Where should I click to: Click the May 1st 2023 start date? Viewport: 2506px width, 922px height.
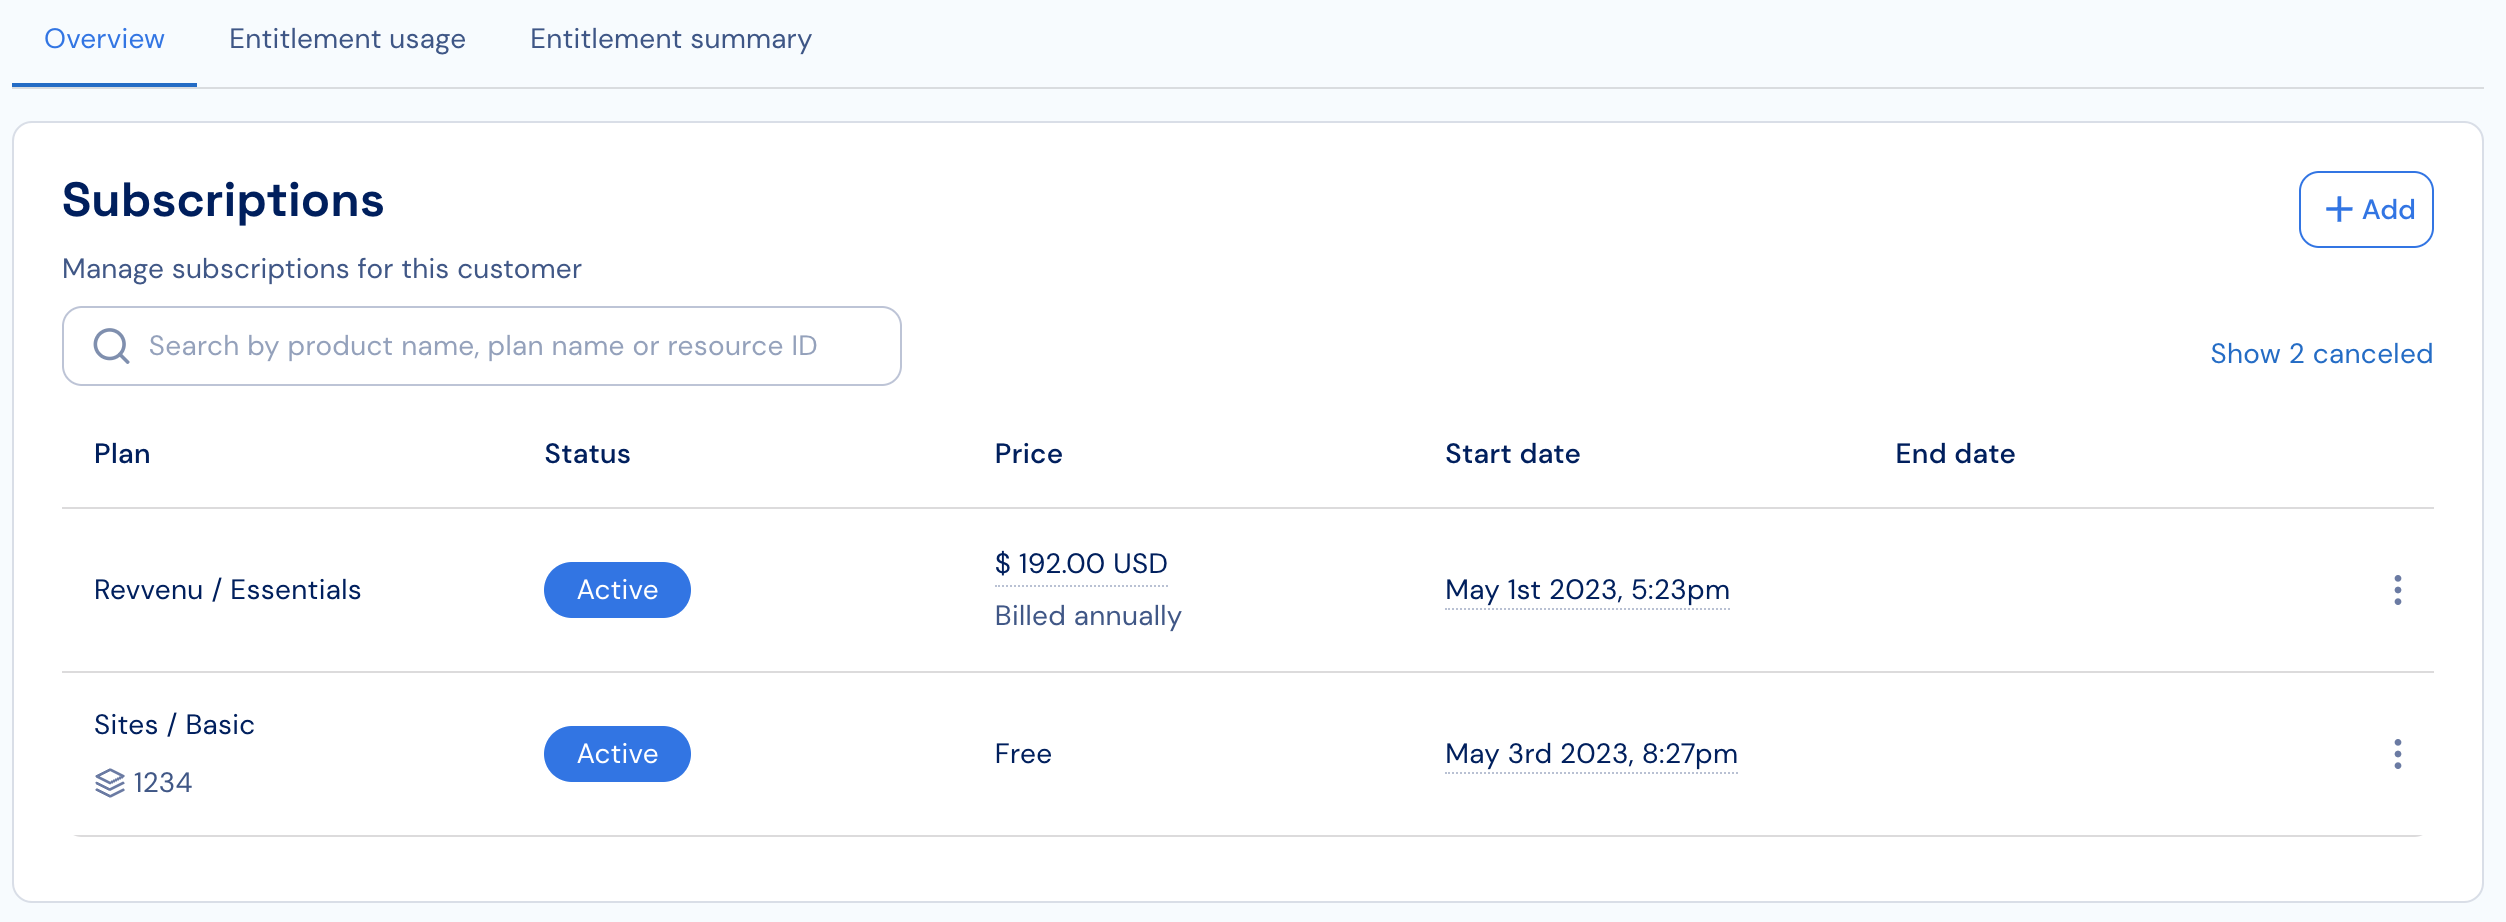pos(1587,590)
